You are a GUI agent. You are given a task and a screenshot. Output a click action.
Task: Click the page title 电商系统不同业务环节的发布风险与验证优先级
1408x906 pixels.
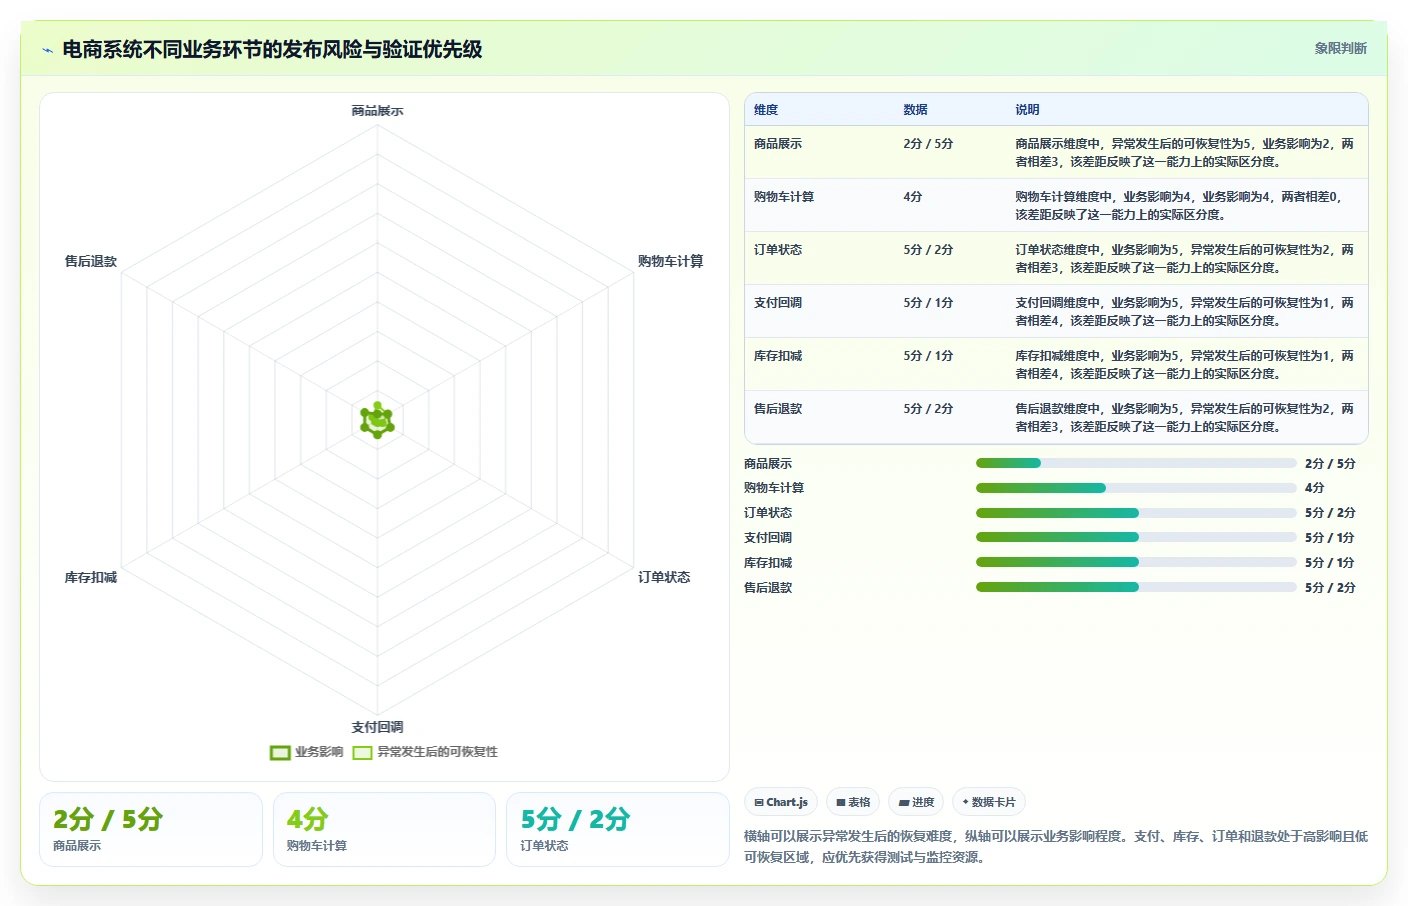coord(272,50)
